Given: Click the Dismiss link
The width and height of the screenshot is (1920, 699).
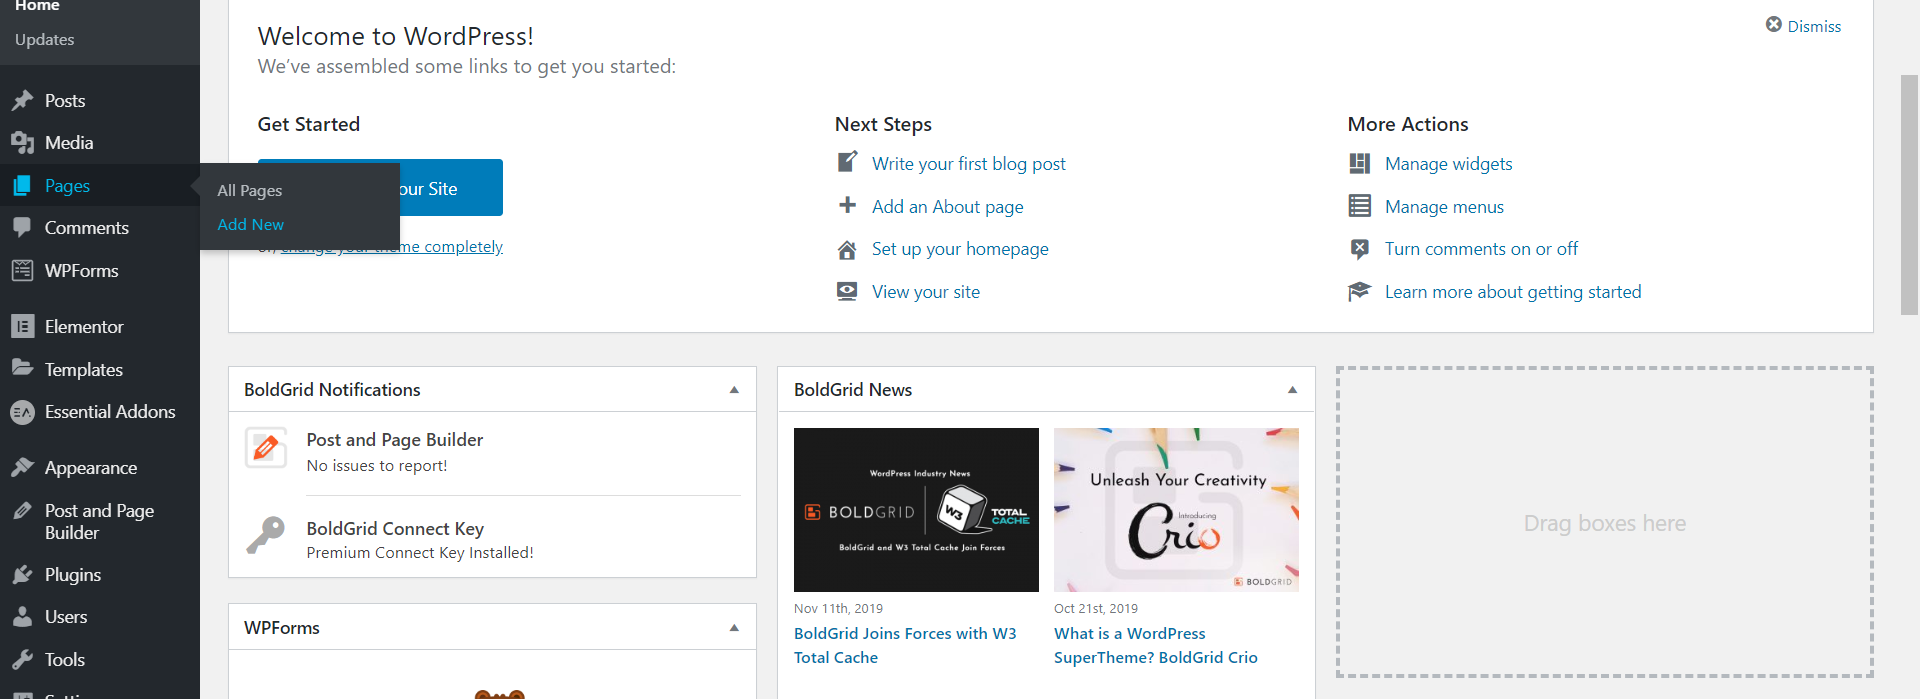Looking at the screenshot, I should tap(1814, 26).
